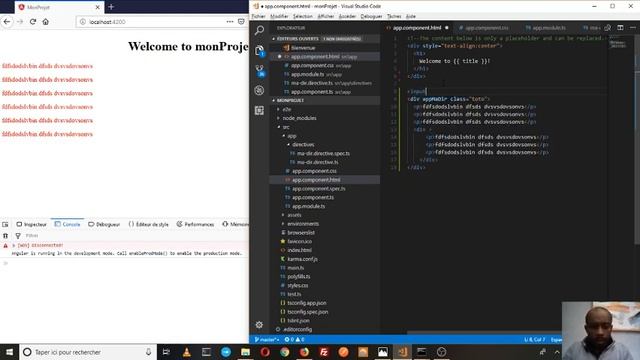Open the Afficher menu in VS Code

(x=325, y=16)
